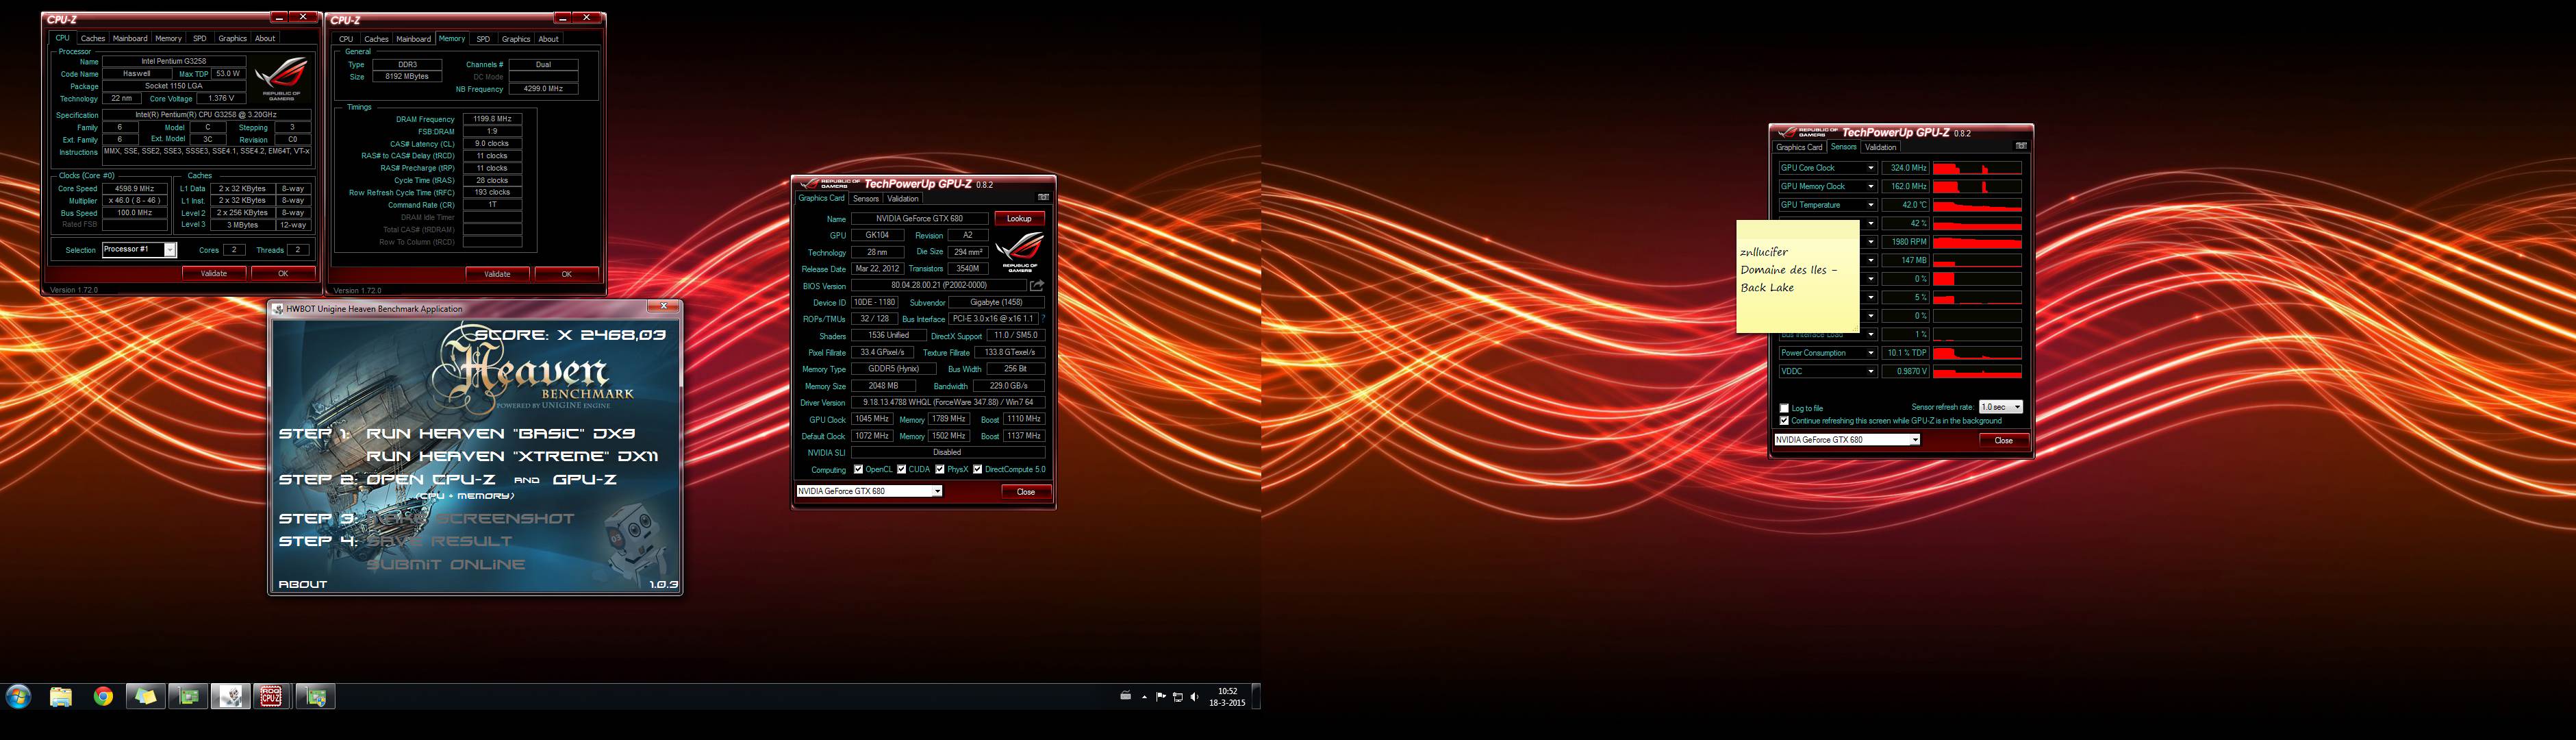Open Sensors tab in GPU-Z Graphics Card window
This screenshot has width=2576, height=740.
click(866, 198)
